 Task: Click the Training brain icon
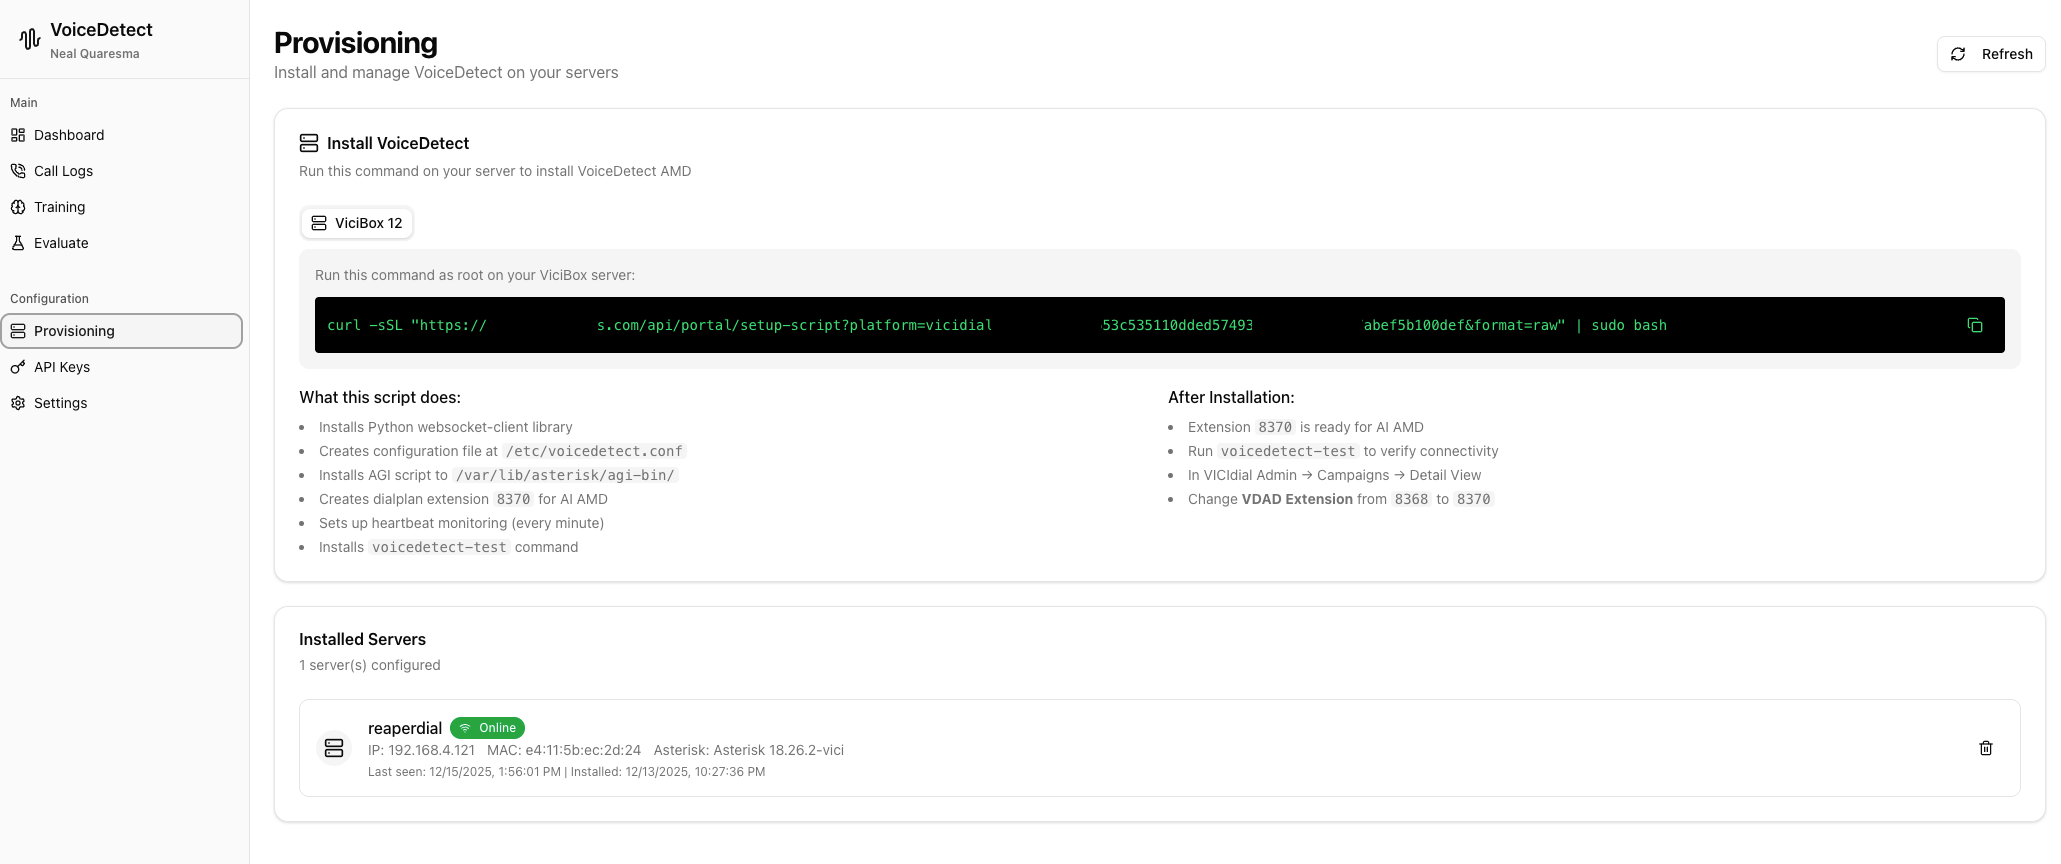18,207
